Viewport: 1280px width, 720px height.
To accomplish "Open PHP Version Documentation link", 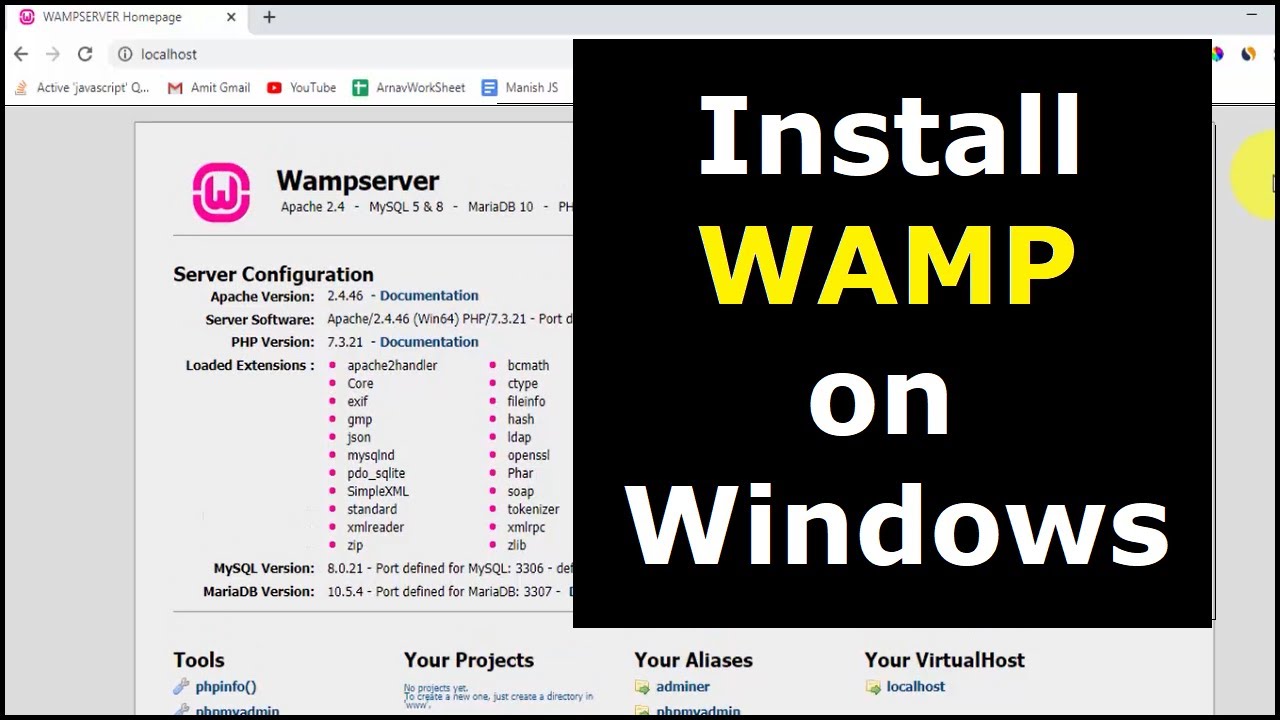I will click(429, 342).
